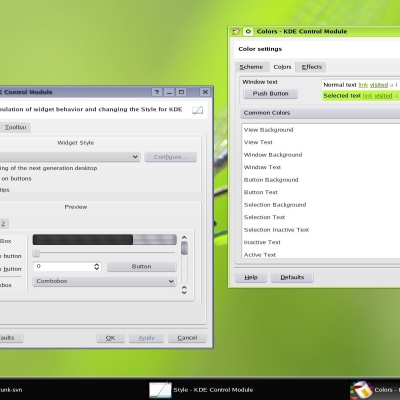Viewport: 400px width, 400px height.
Task: Click the 'visited' link in Selected text row
Action: tap(383, 96)
